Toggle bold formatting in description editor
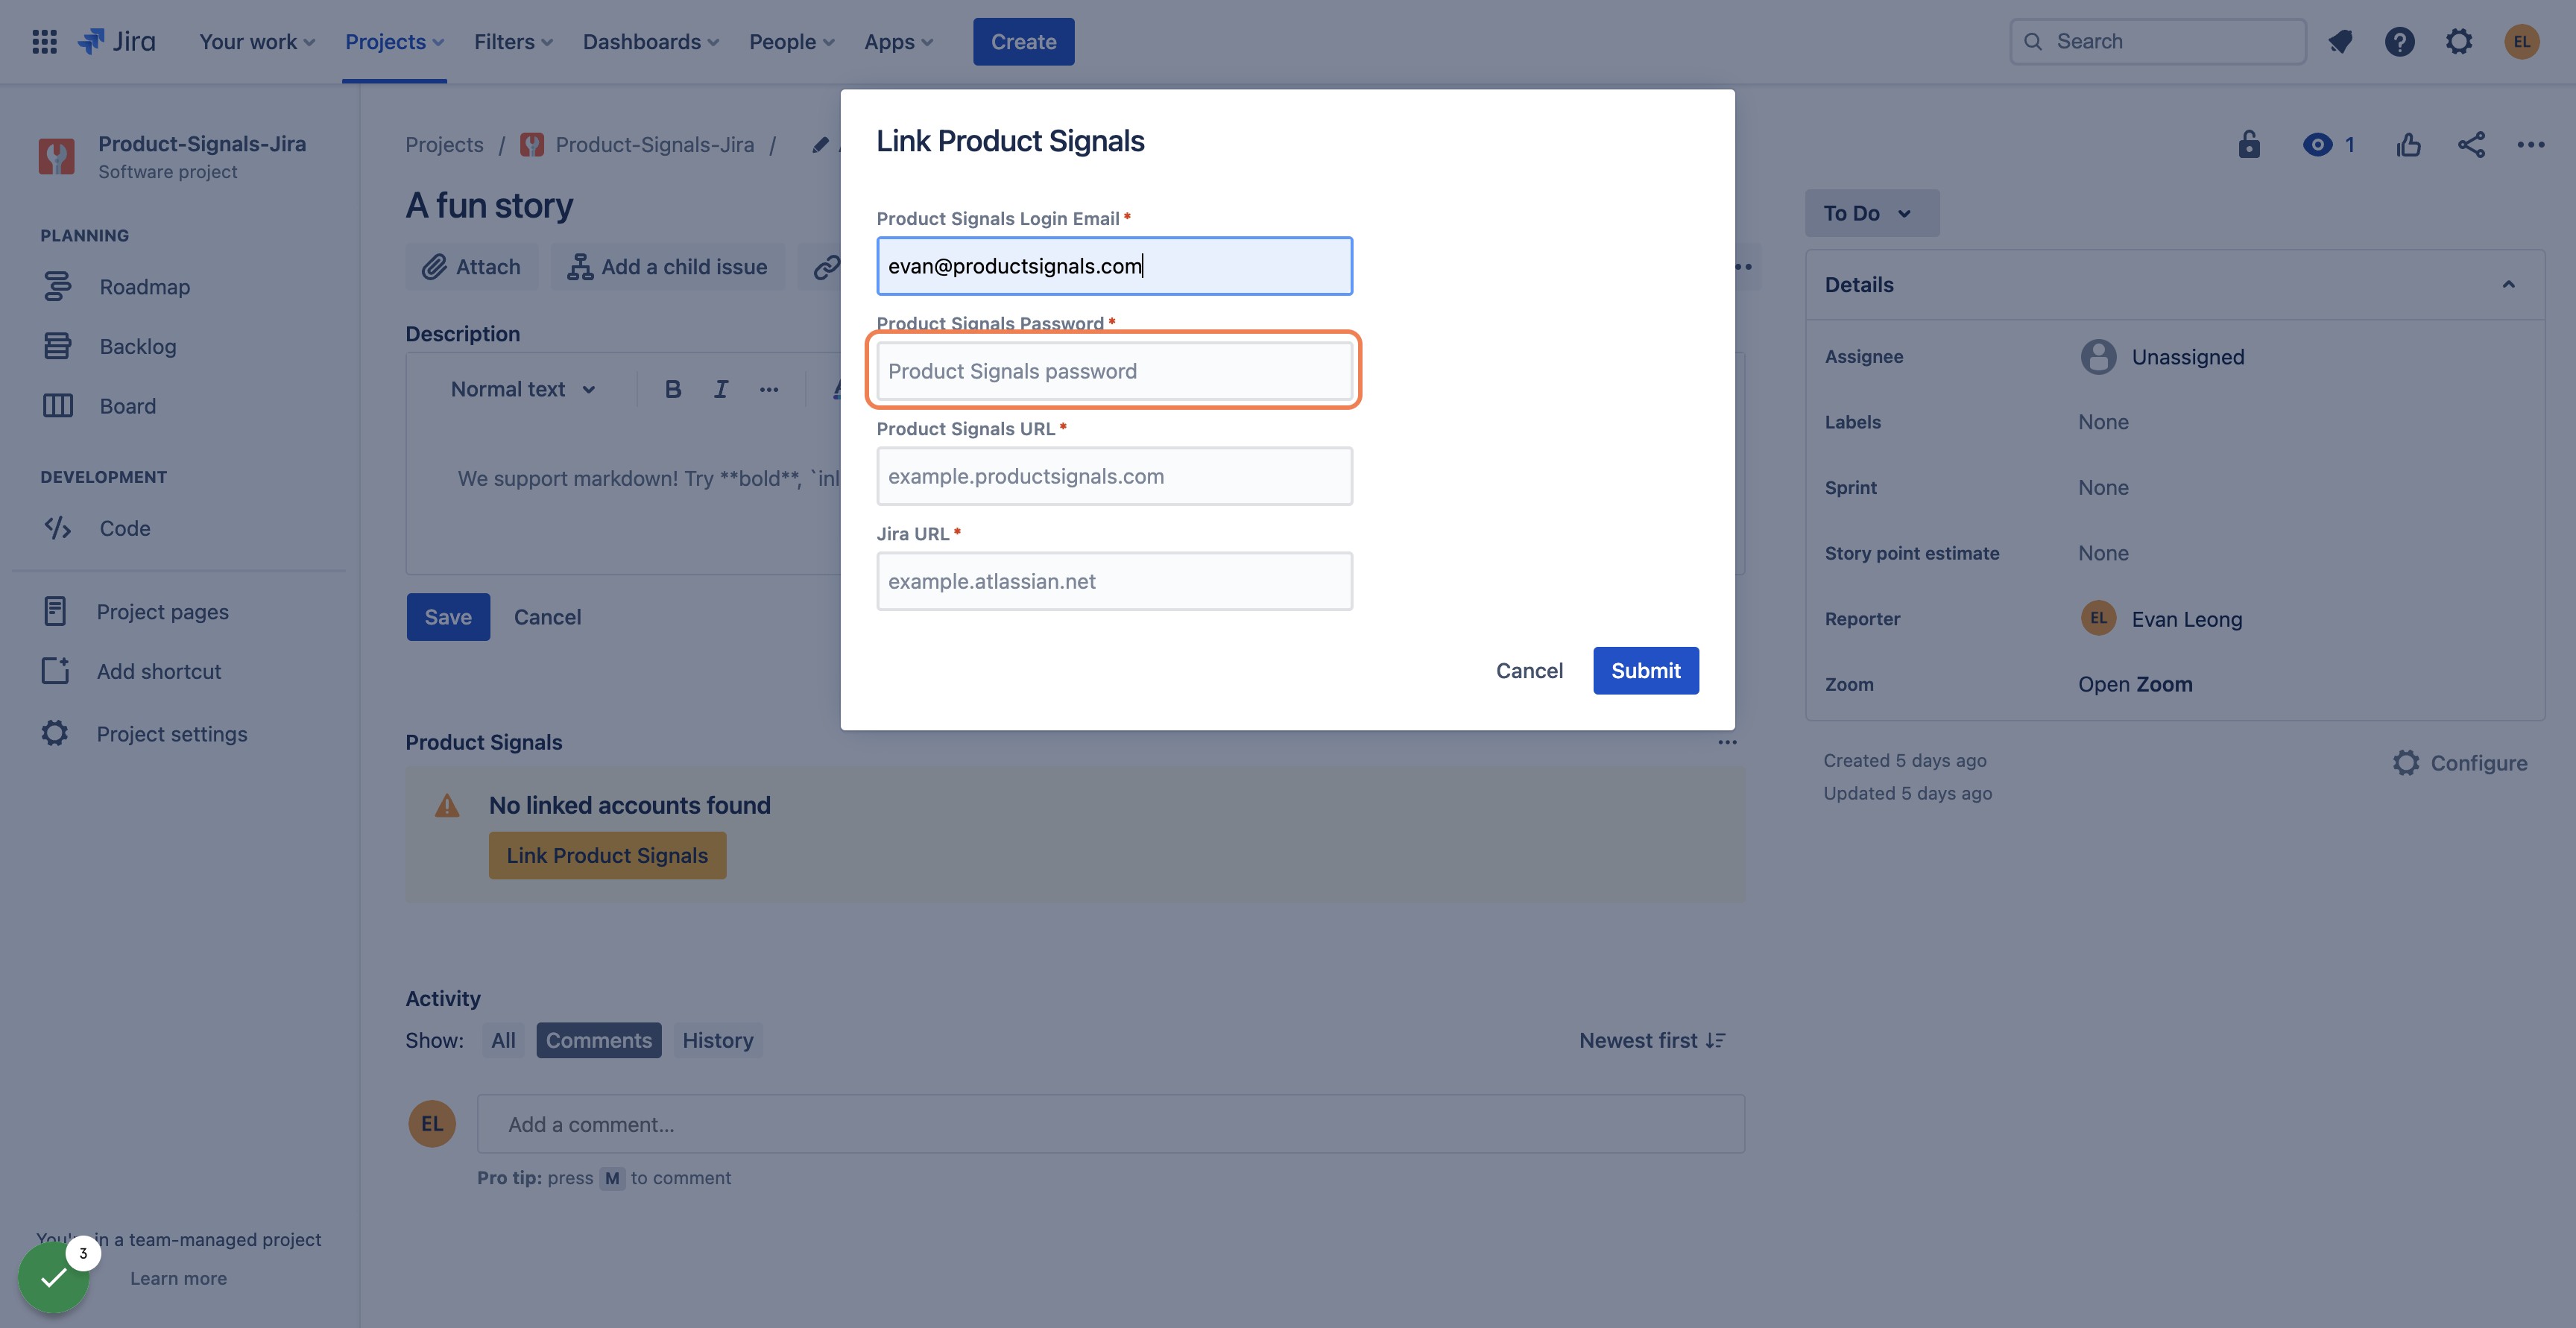This screenshot has width=2576, height=1328. pos(673,389)
